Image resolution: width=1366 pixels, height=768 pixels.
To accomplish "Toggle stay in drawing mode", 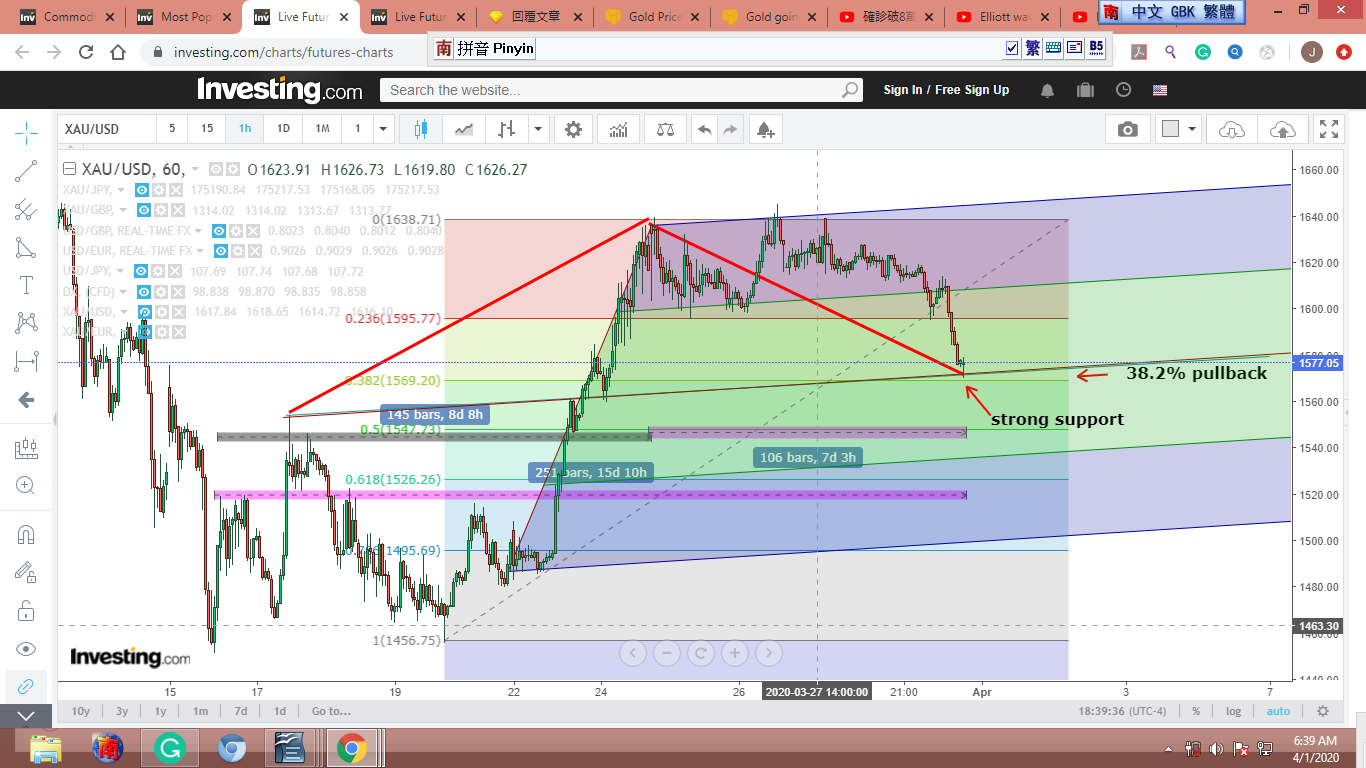I will [27, 572].
